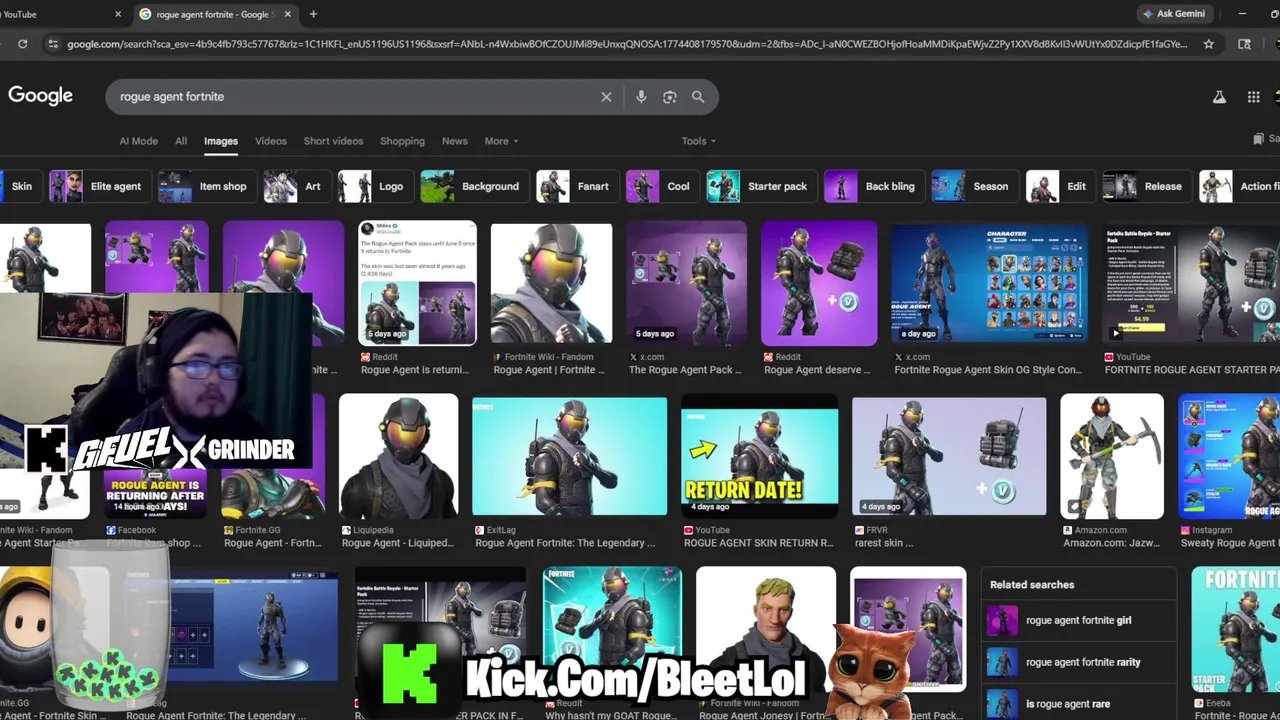Open a new browser tab
This screenshot has height=720, width=1280.
click(313, 14)
